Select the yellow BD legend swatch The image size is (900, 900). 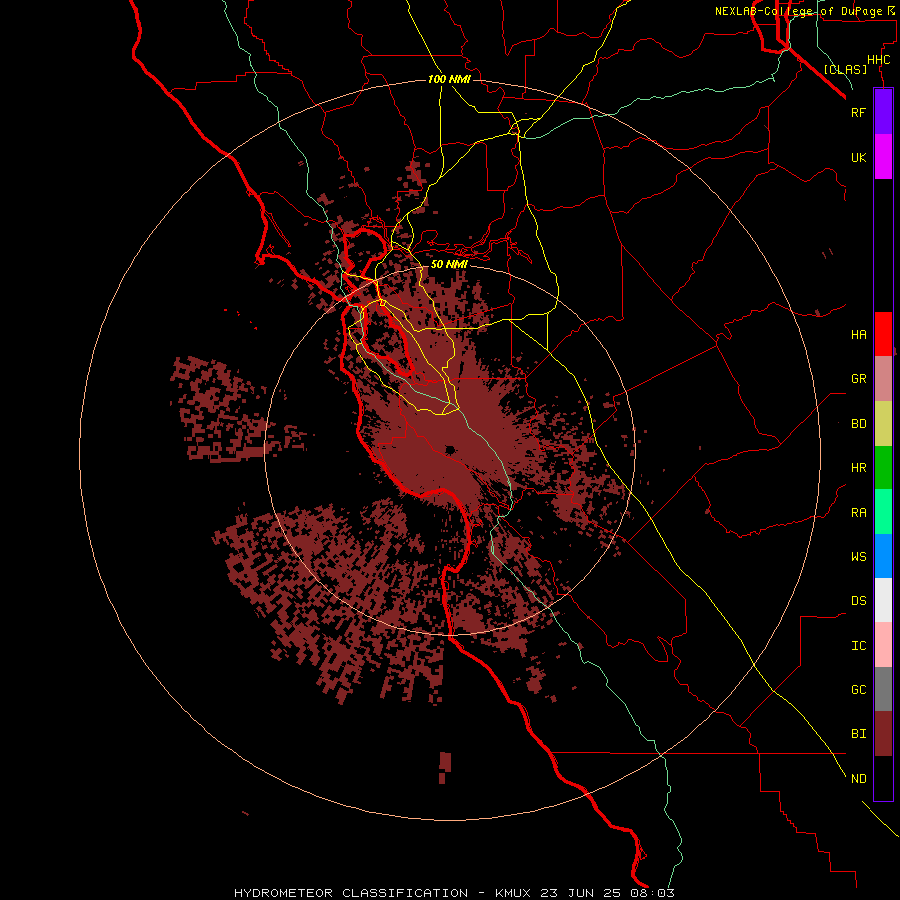(x=883, y=424)
